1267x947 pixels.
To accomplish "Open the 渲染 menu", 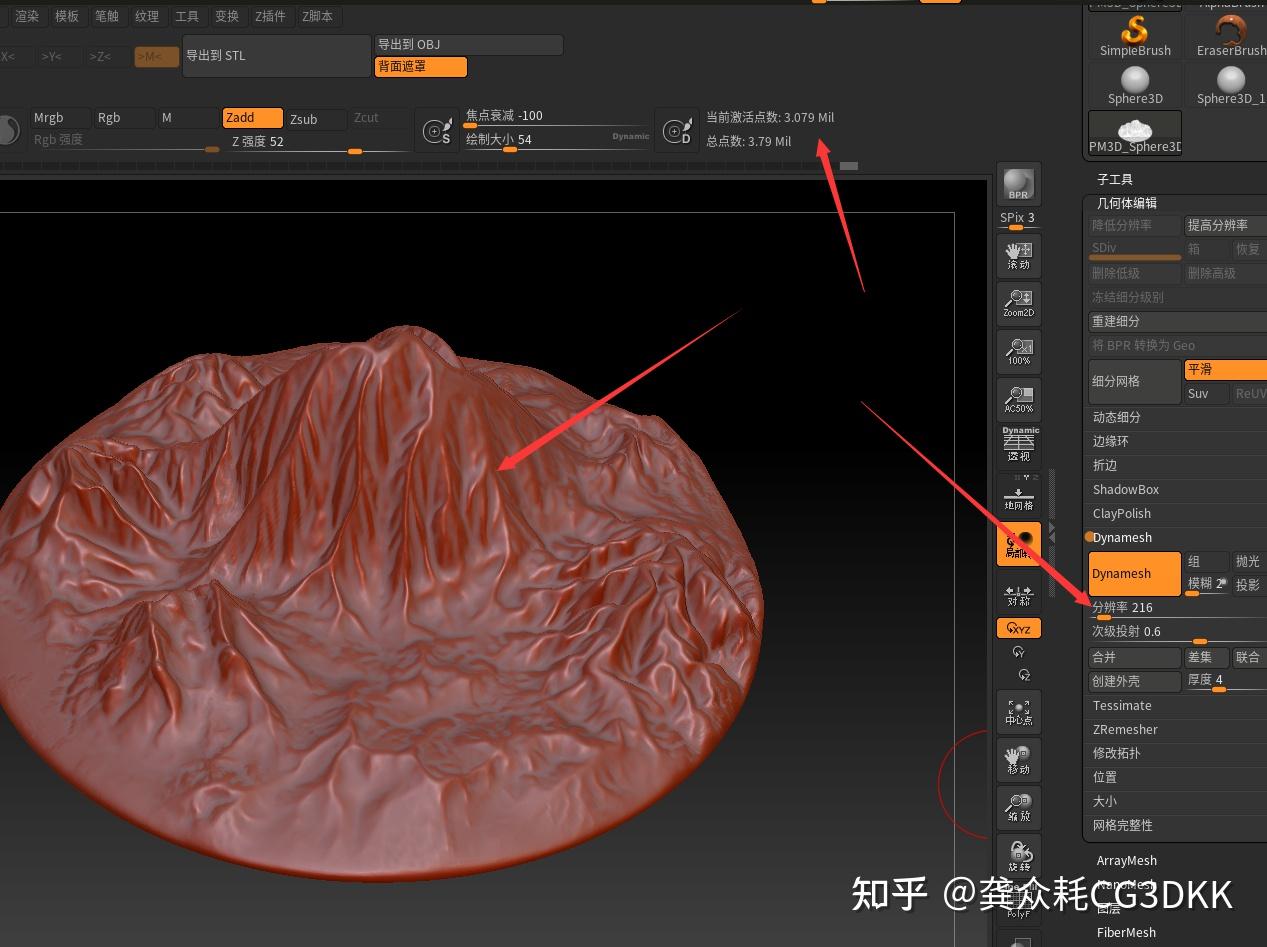I will tap(27, 16).
